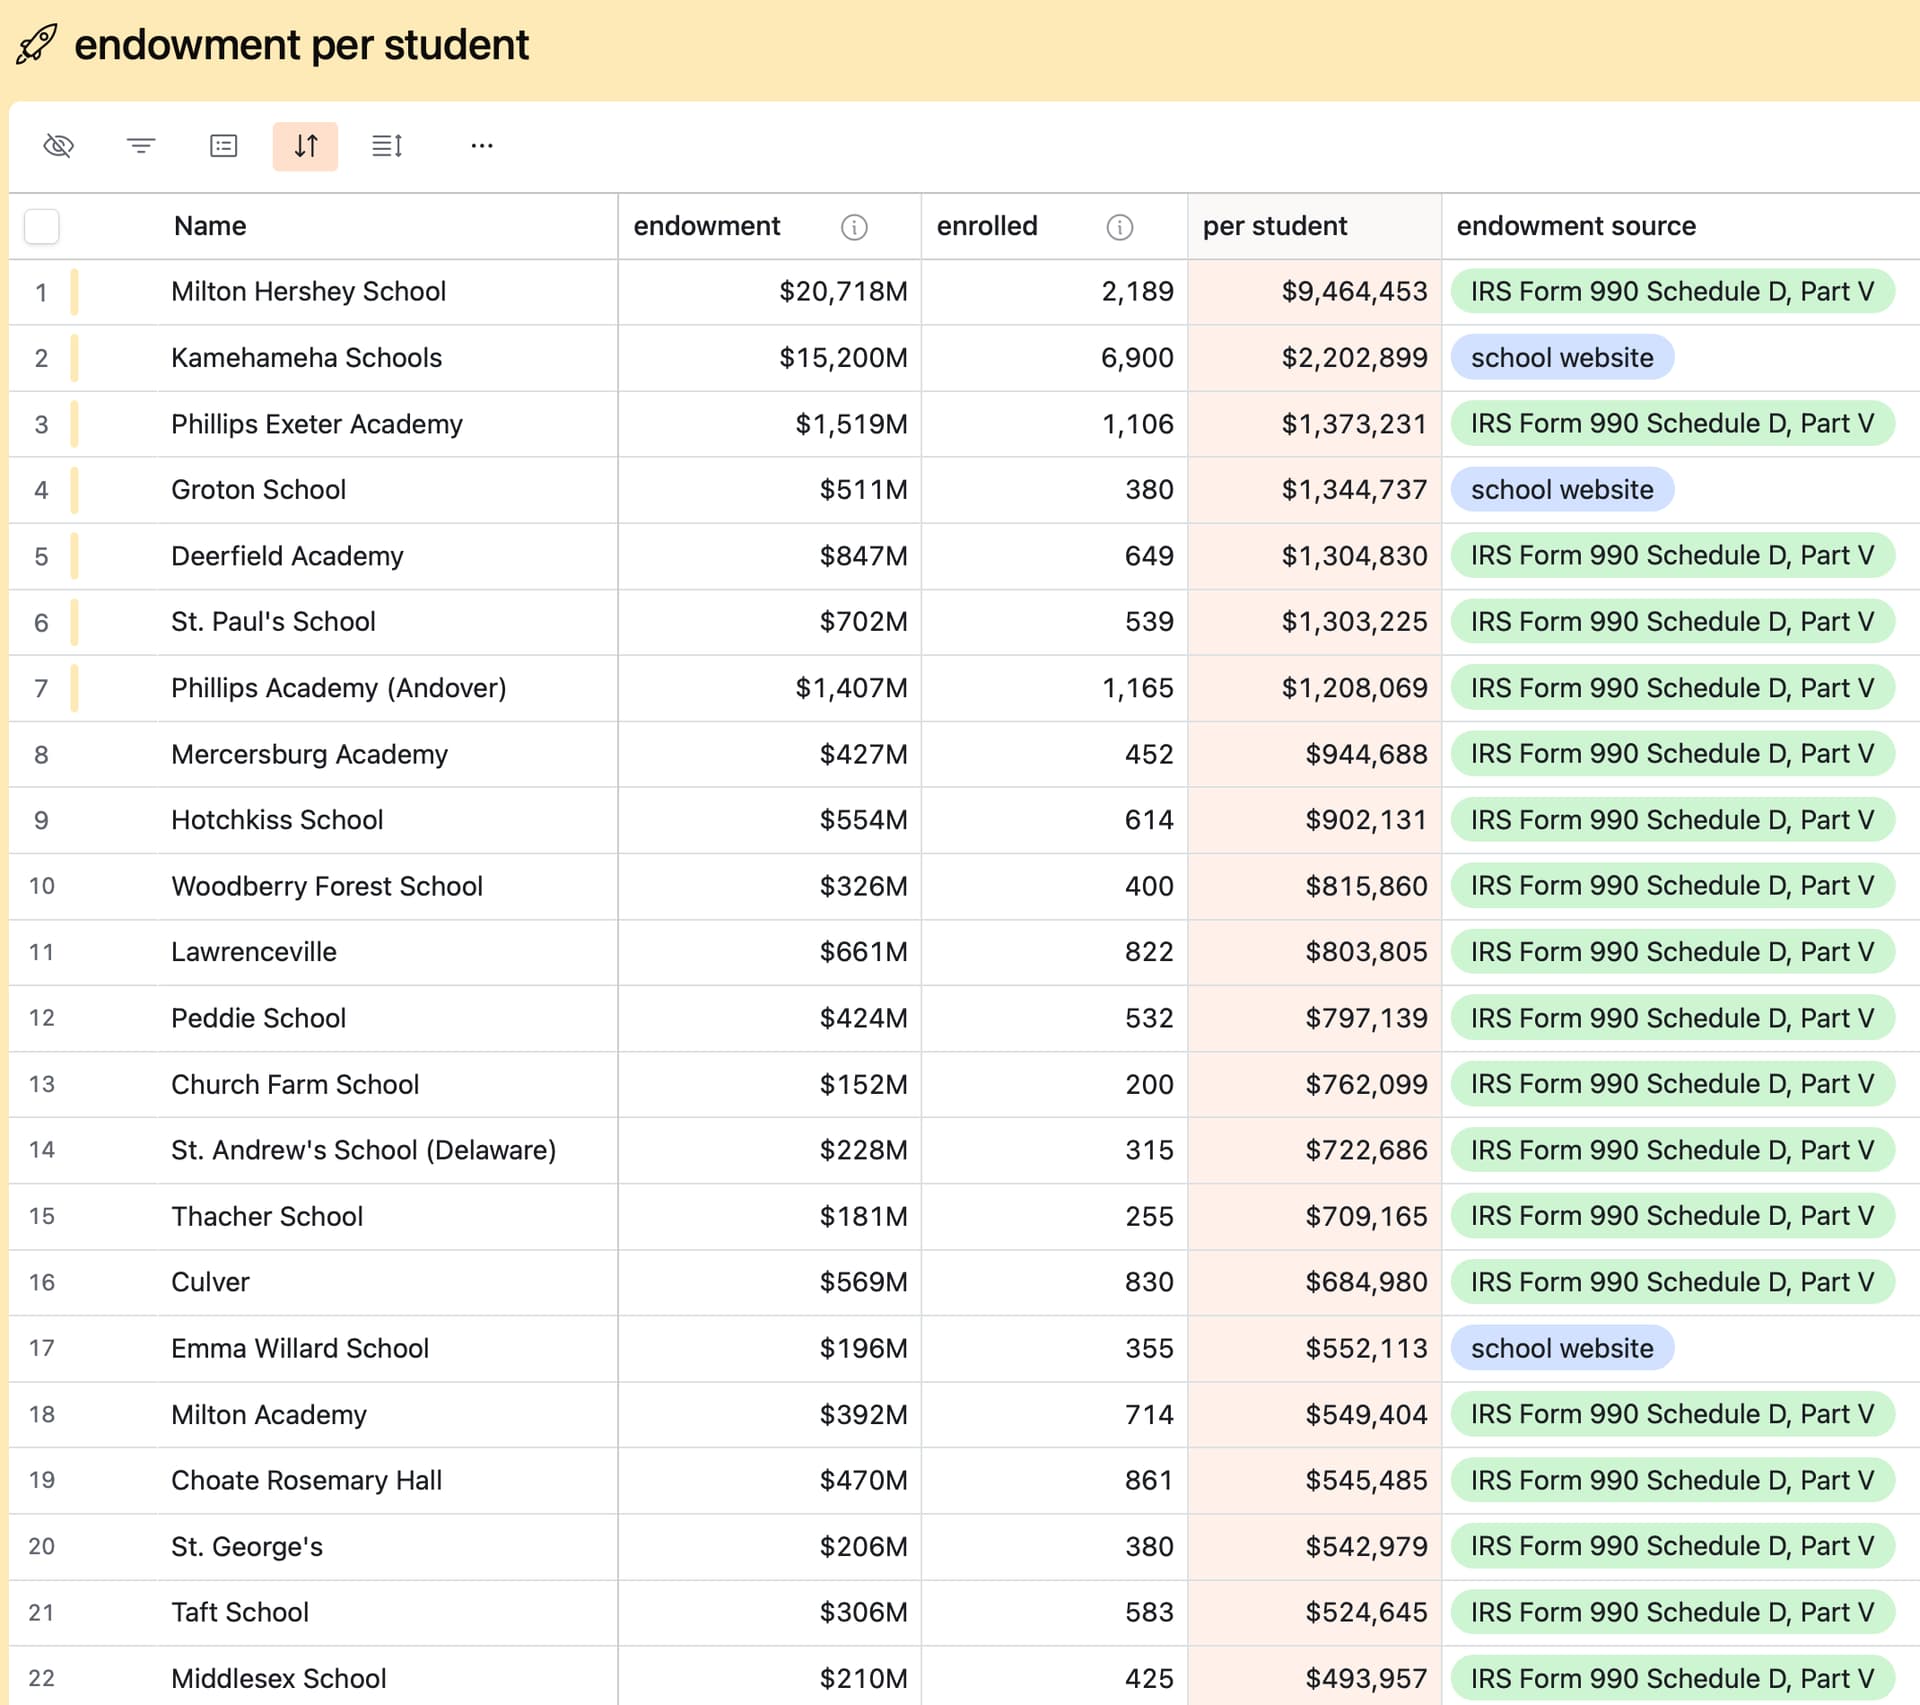Check the select-all checkbox in the header
The width and height of the screenshot is (1920, 1705).
point(42,226)
